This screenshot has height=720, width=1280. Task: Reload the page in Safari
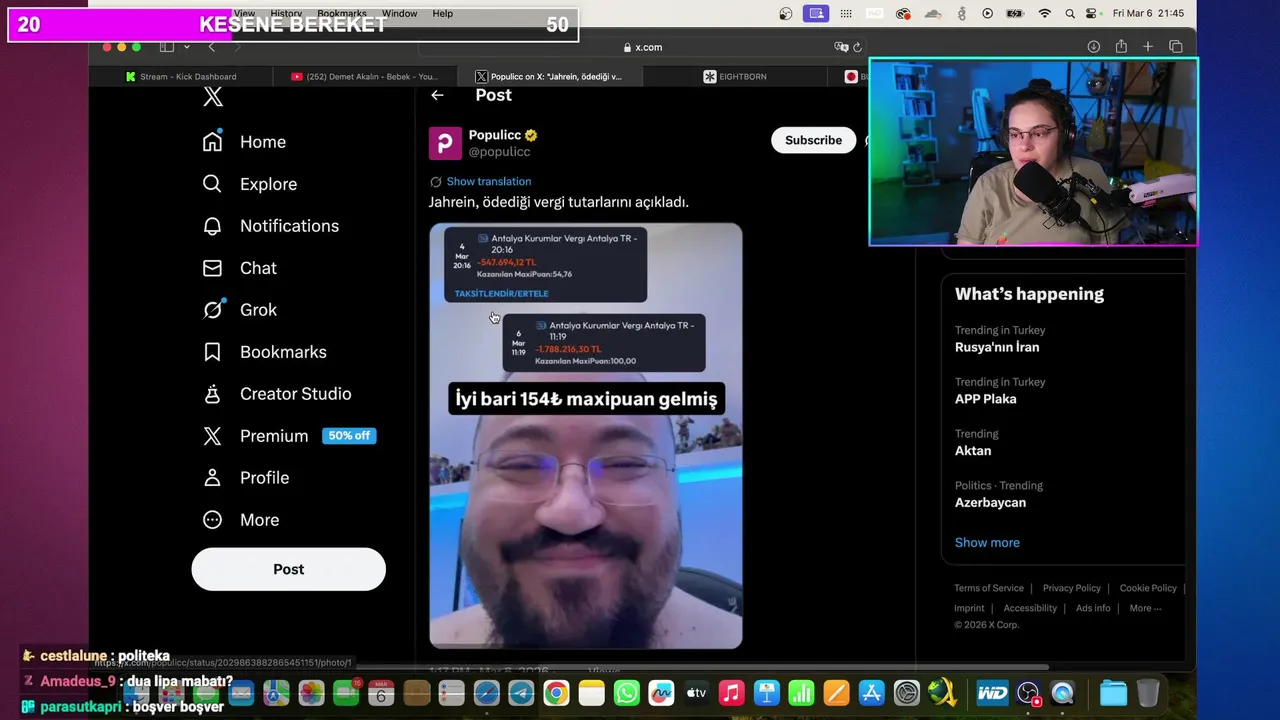click(857, 47)
